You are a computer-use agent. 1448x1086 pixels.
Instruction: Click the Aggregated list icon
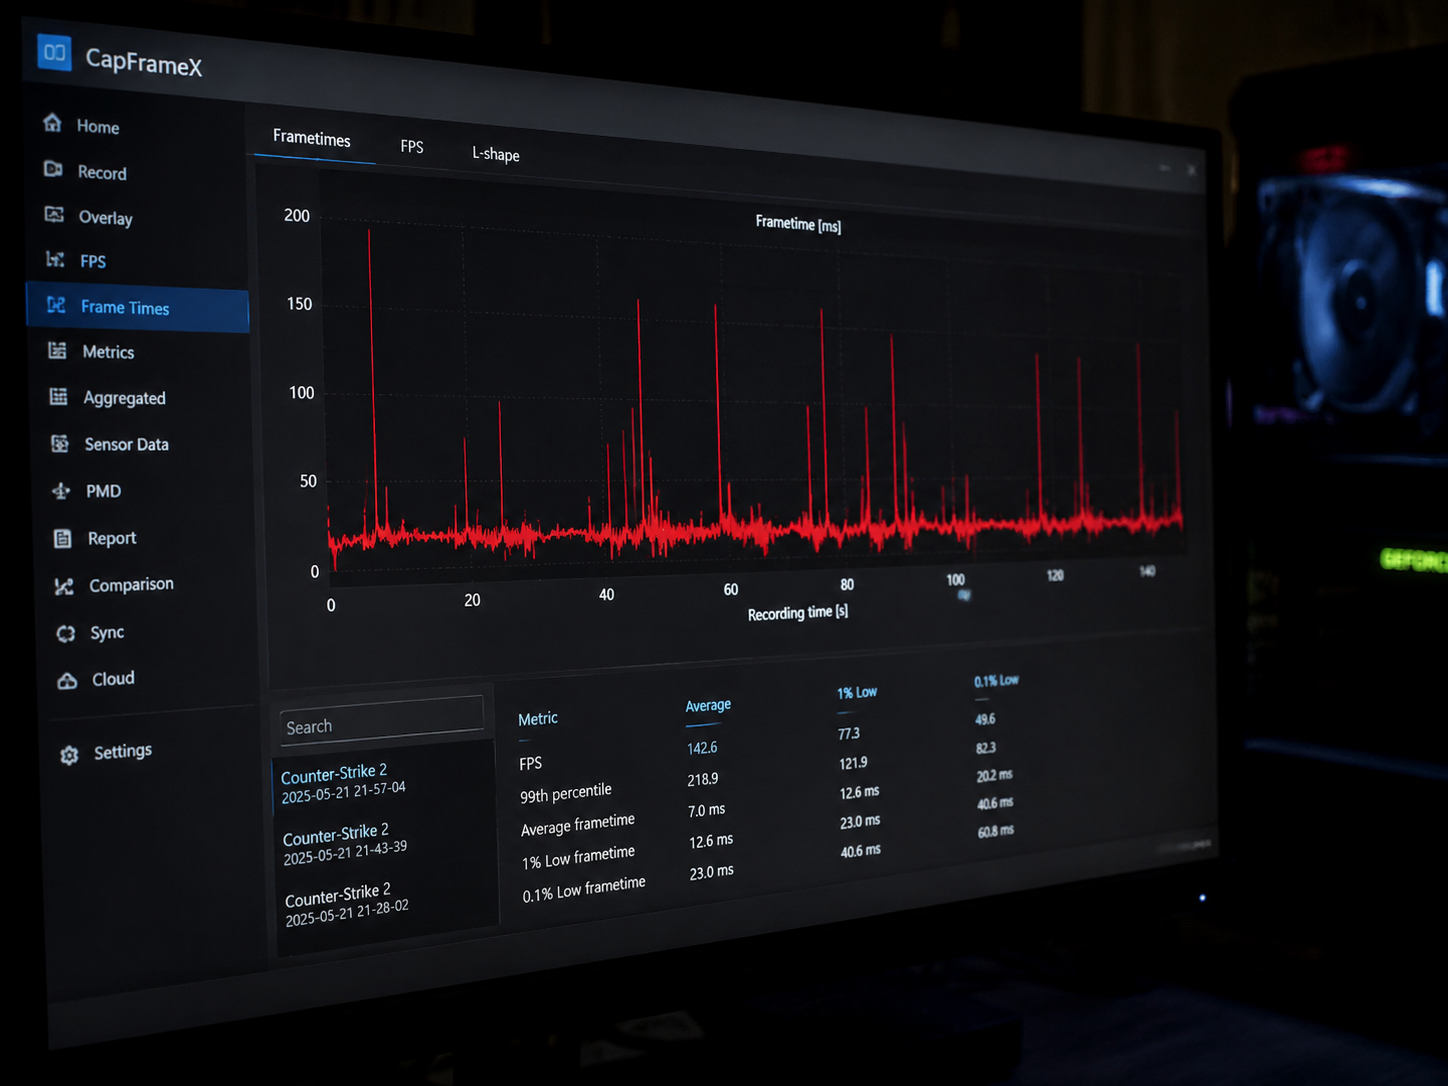59,396
